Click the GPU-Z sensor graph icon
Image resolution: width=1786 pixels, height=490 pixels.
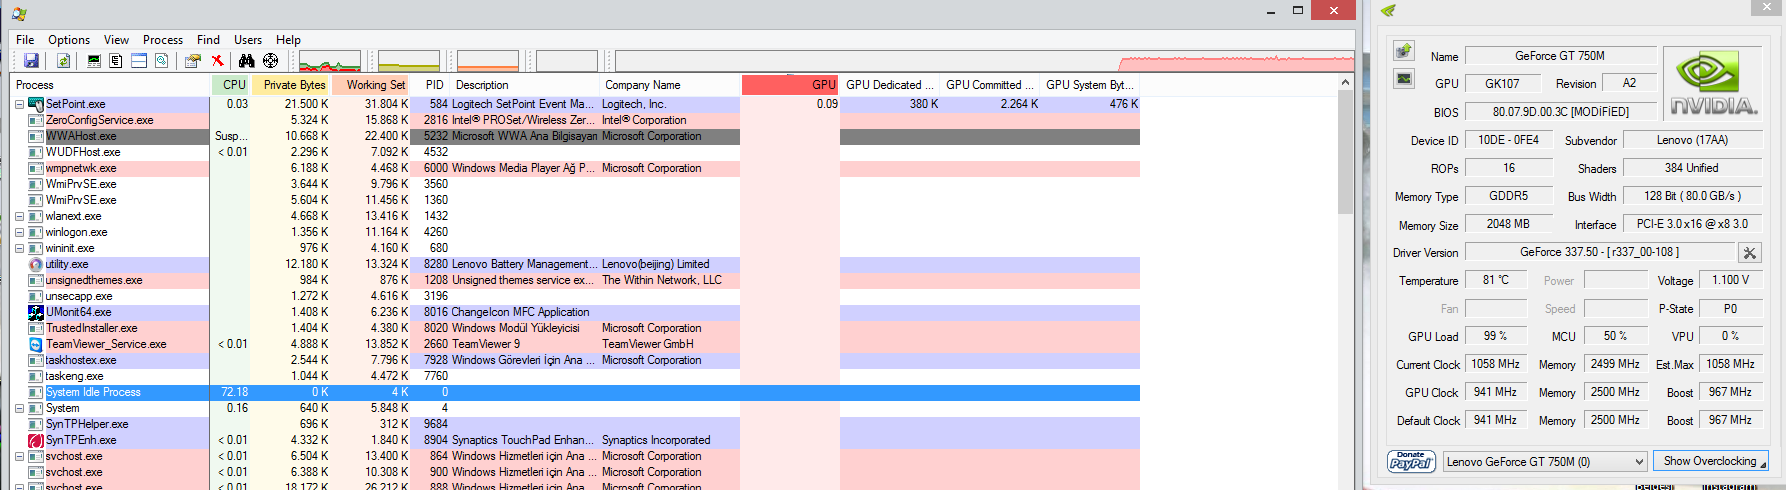[x=1404, y=78]
